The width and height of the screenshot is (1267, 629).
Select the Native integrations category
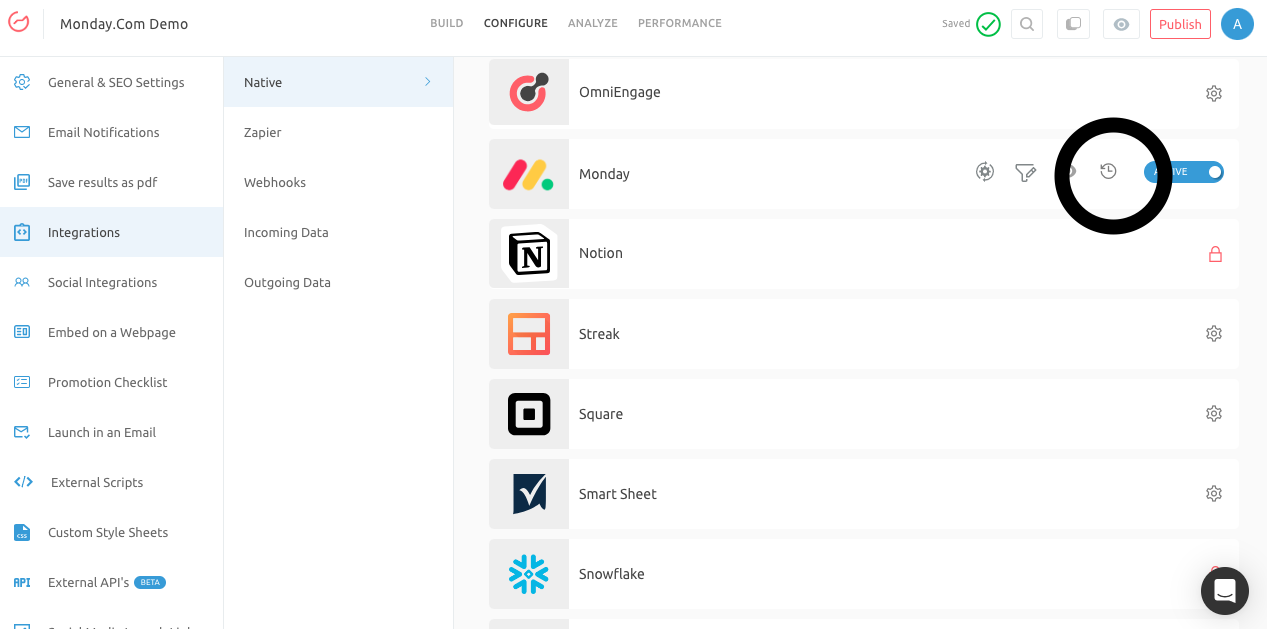(338, 82)
